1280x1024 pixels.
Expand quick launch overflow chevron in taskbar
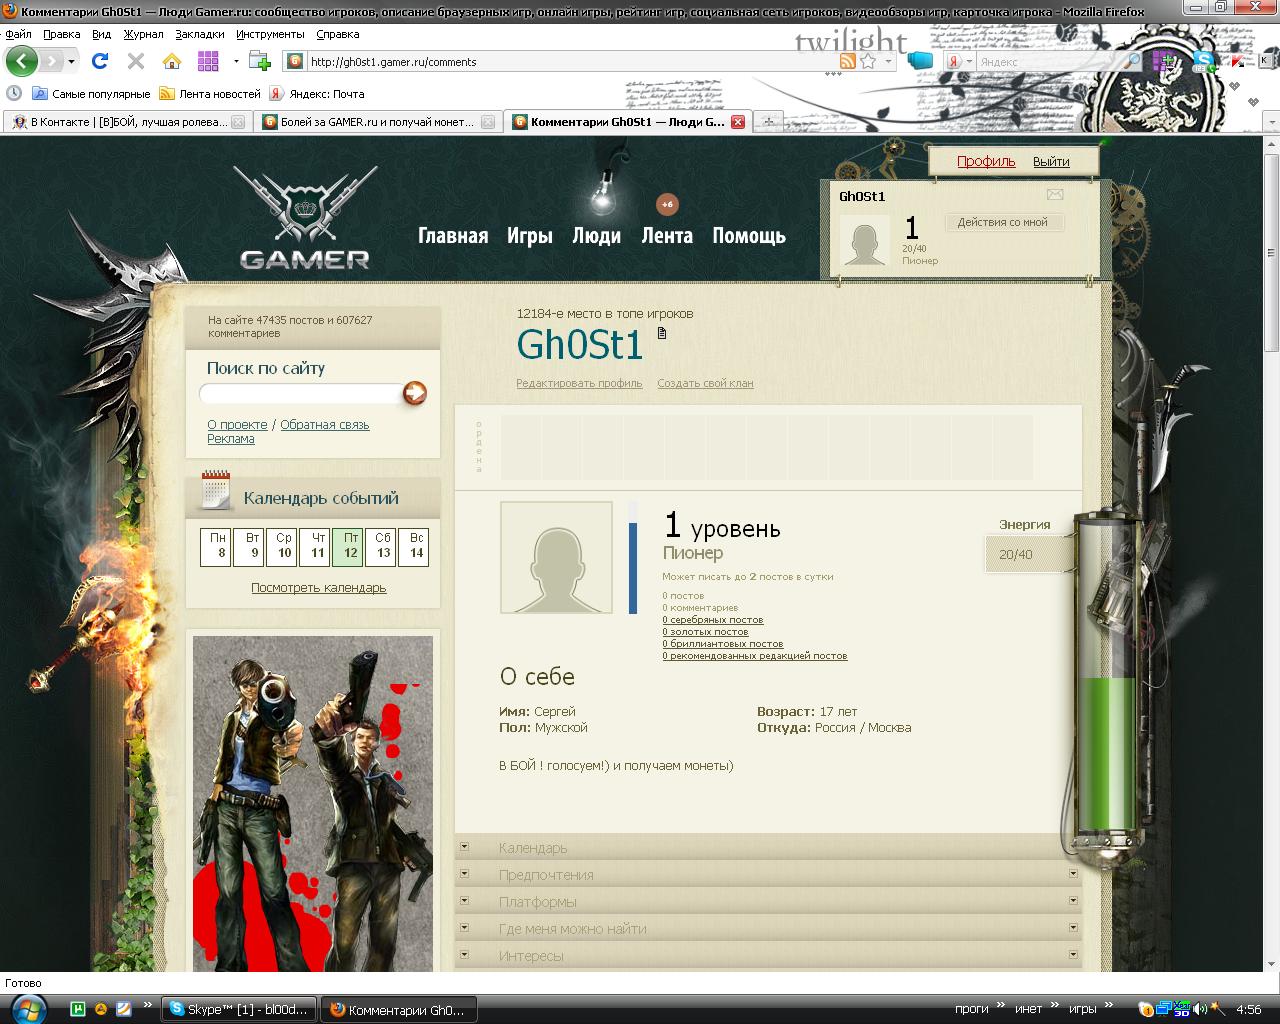click(x=148, y=1005)
